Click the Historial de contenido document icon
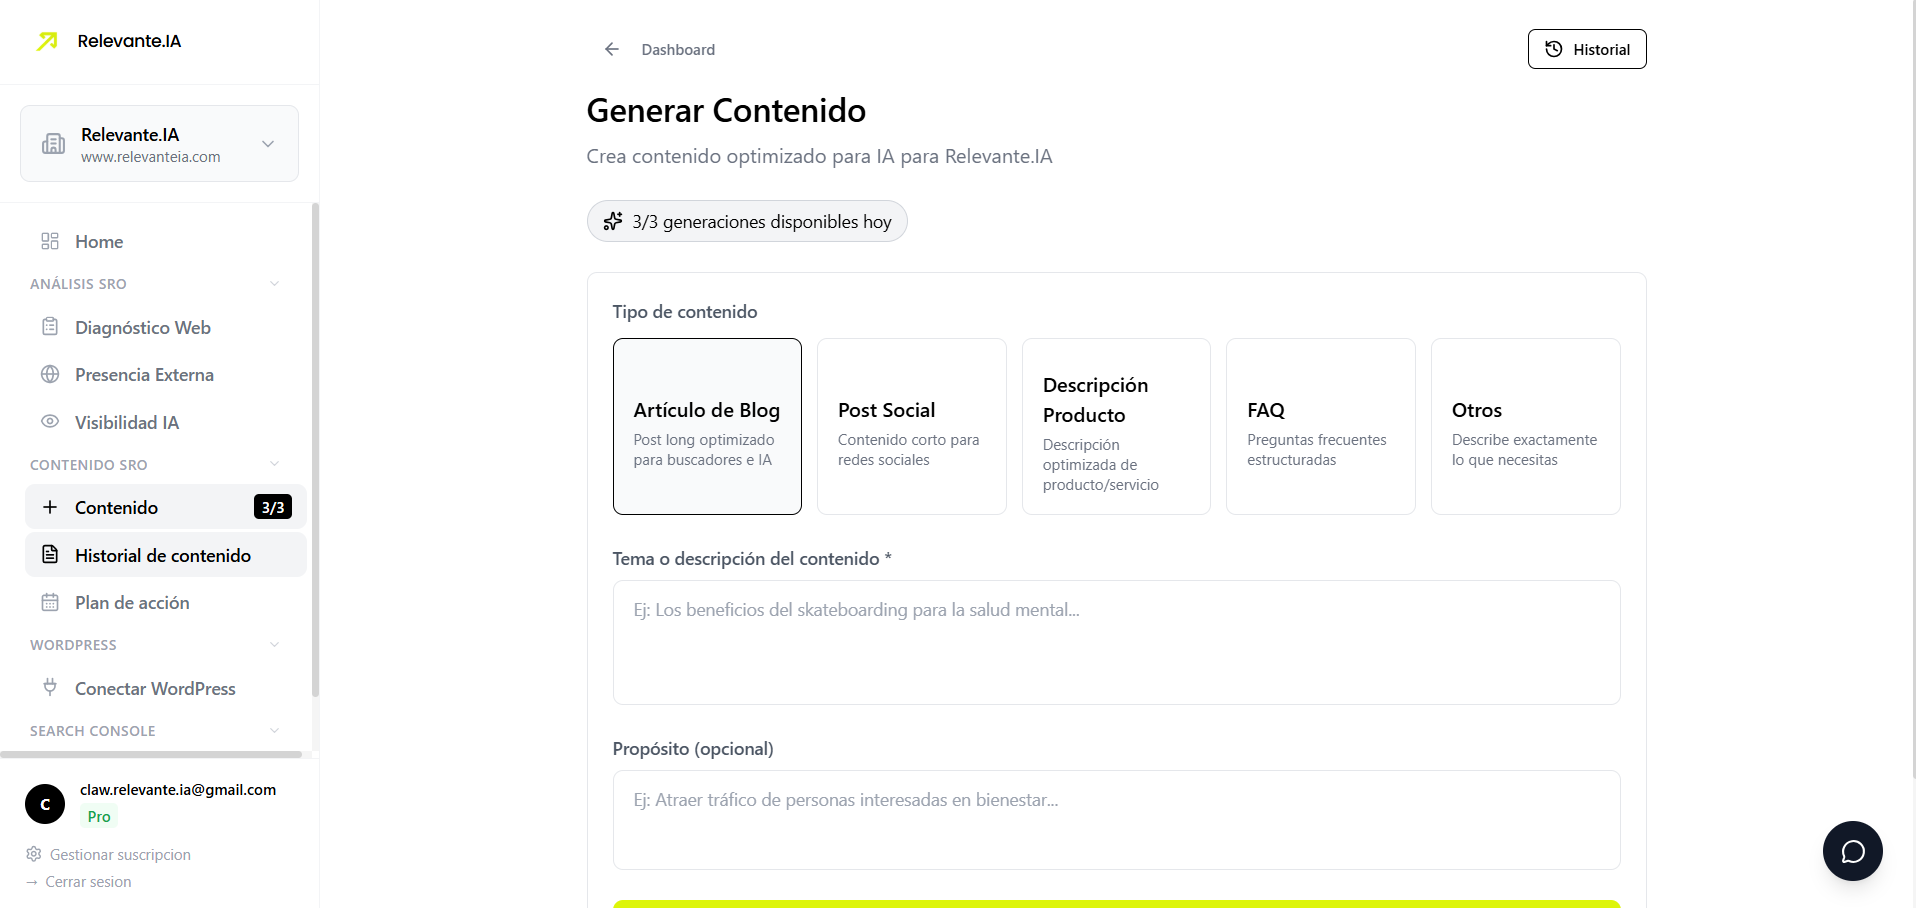The image size is (1916, 908). (50, 554)
